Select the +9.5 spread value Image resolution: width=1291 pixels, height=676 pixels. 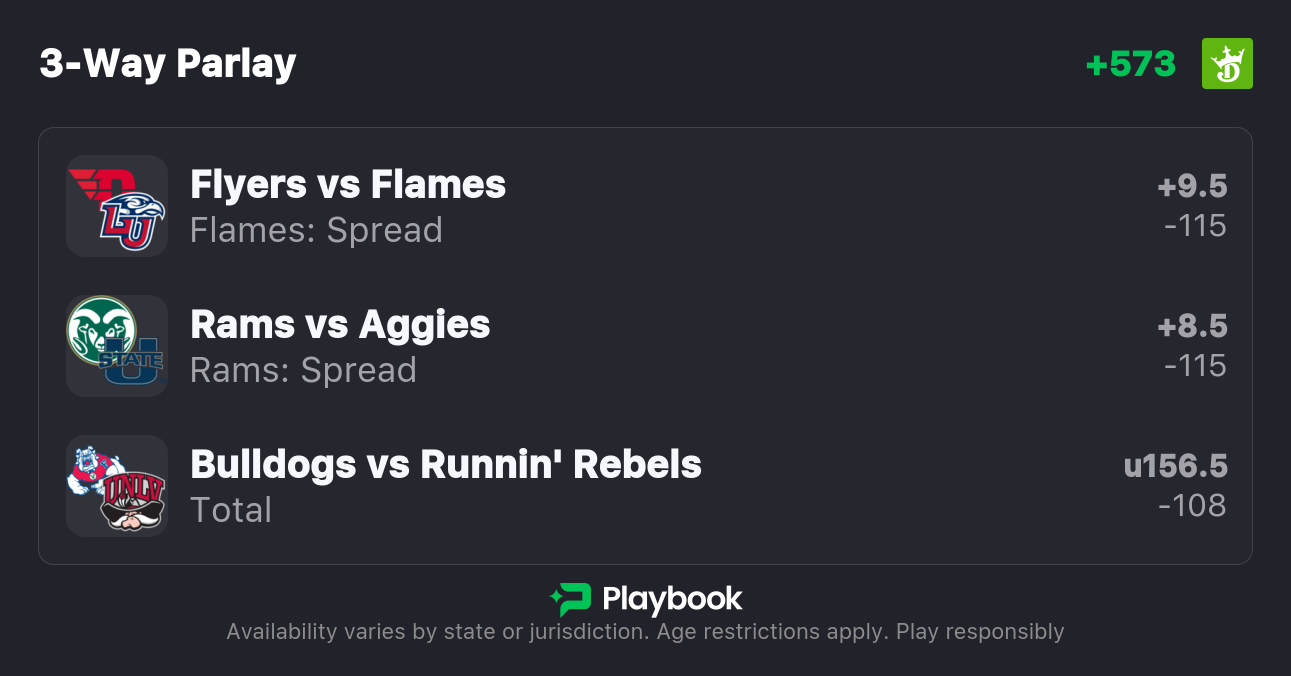[1192, 186]
